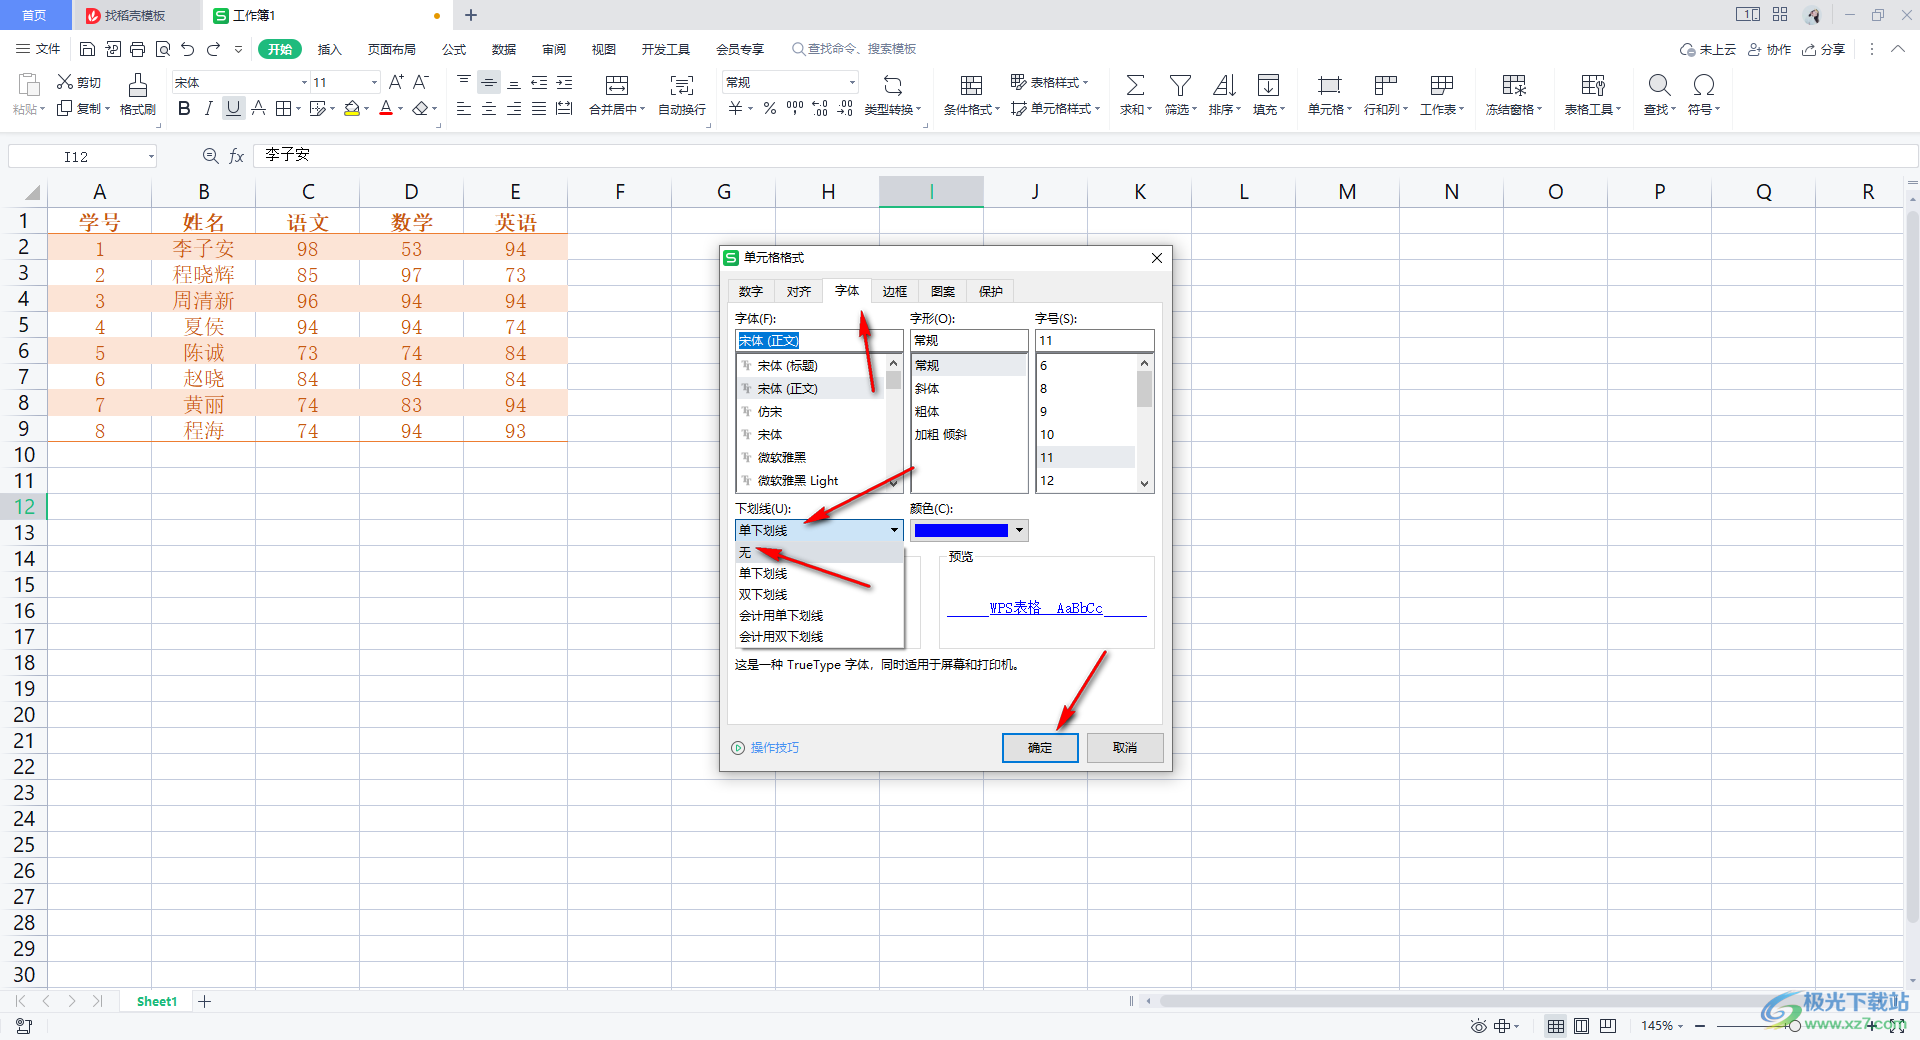Click the Undo arrow icon
Viewport: 1920px width, 1040px height.
[187, 49]
